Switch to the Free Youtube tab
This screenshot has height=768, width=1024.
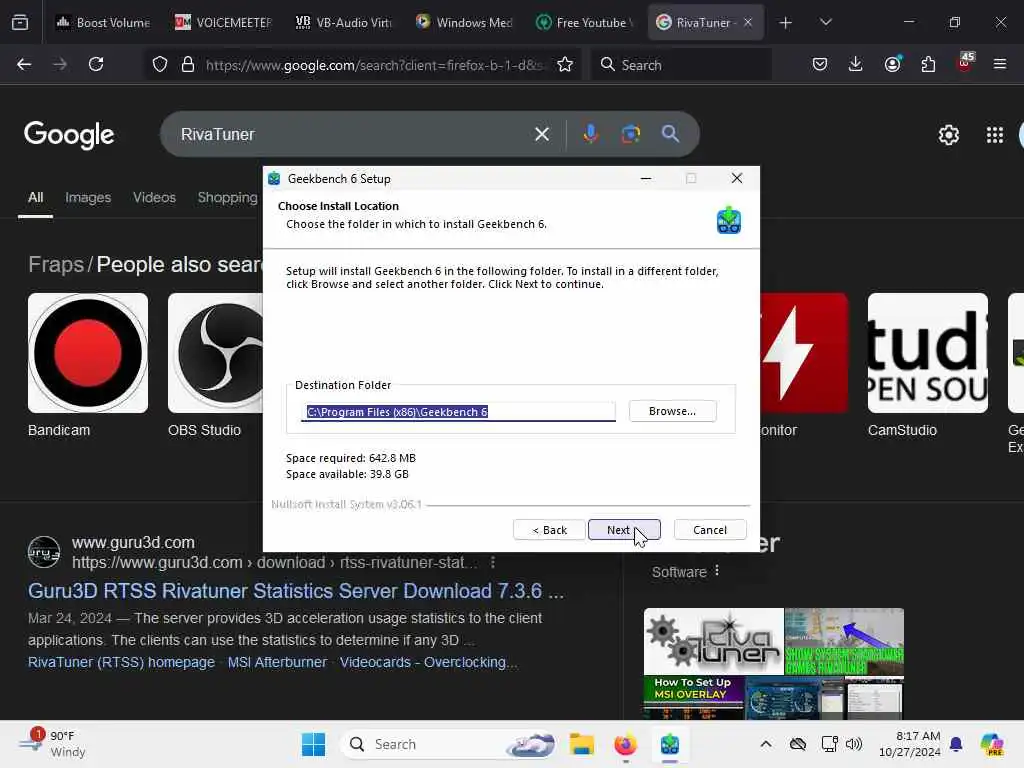point(584,22)
